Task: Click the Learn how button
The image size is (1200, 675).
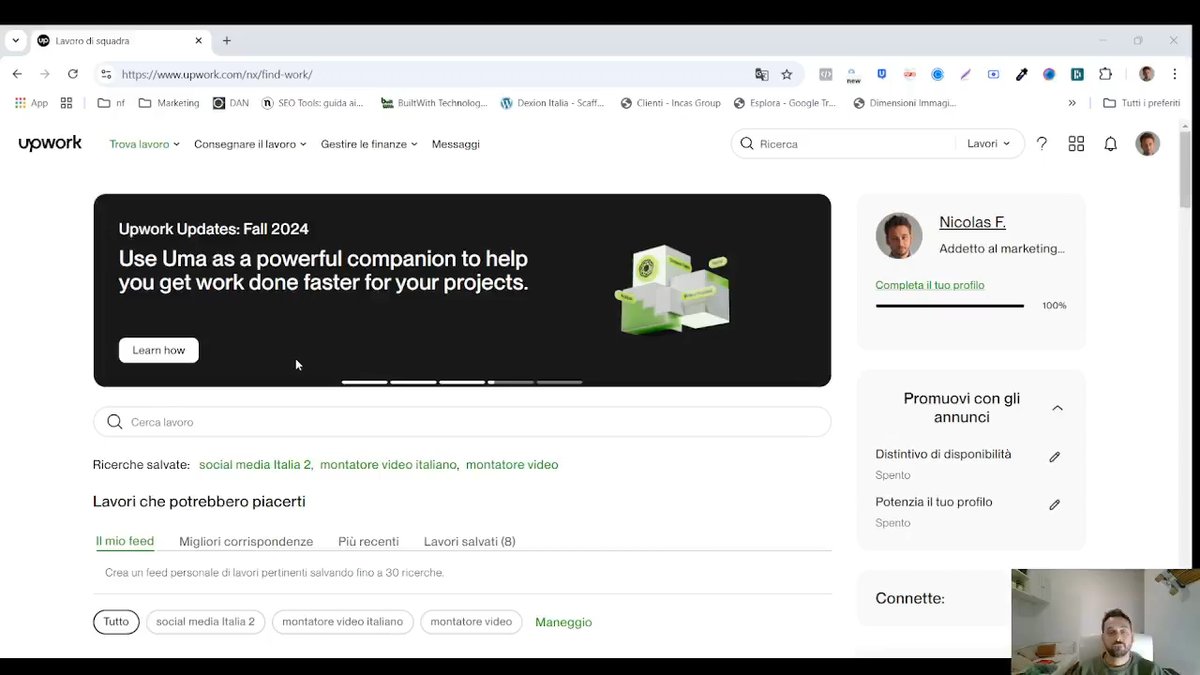Action: 159,350
